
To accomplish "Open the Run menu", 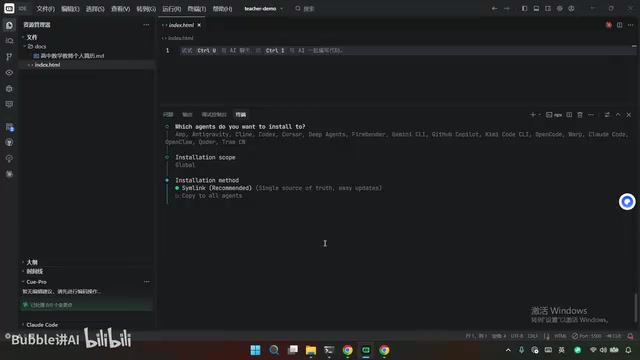I will [x=171, y=9].
